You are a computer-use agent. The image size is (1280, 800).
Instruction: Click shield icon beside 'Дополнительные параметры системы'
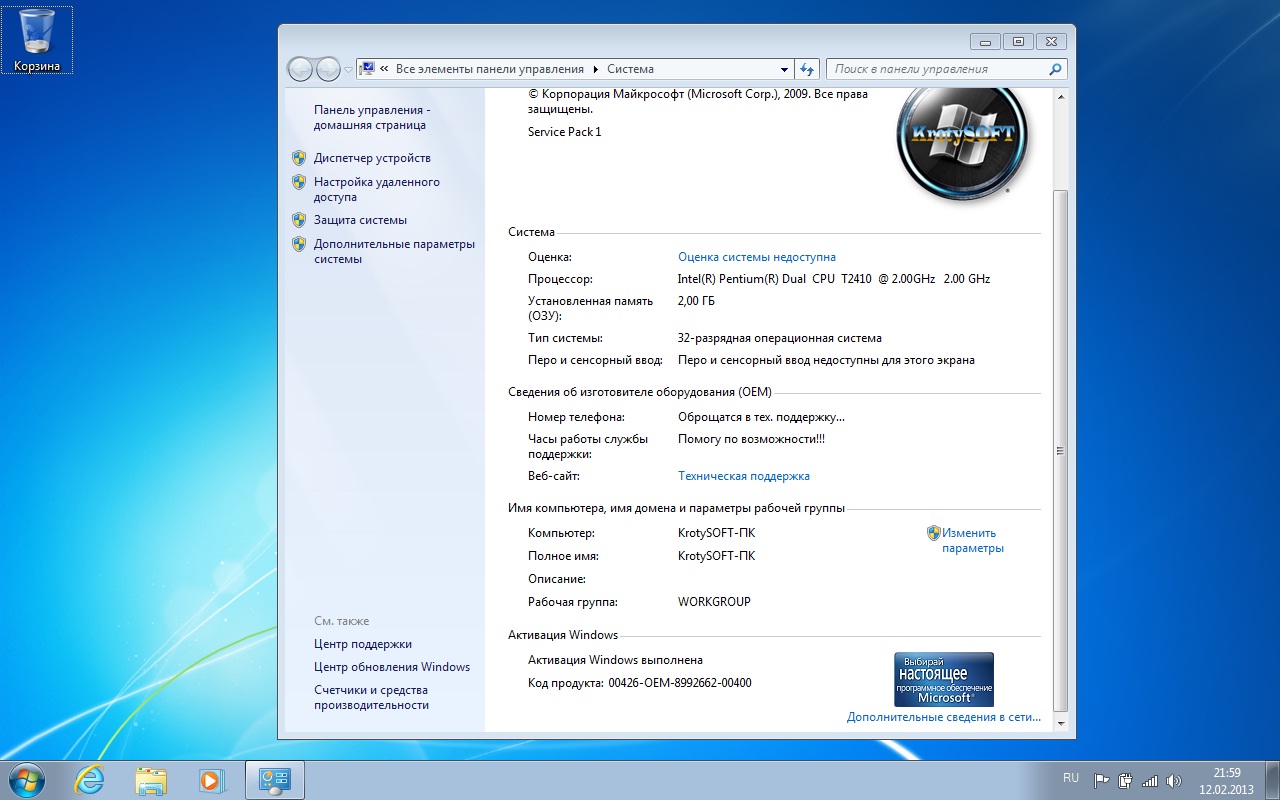point(299,244)
